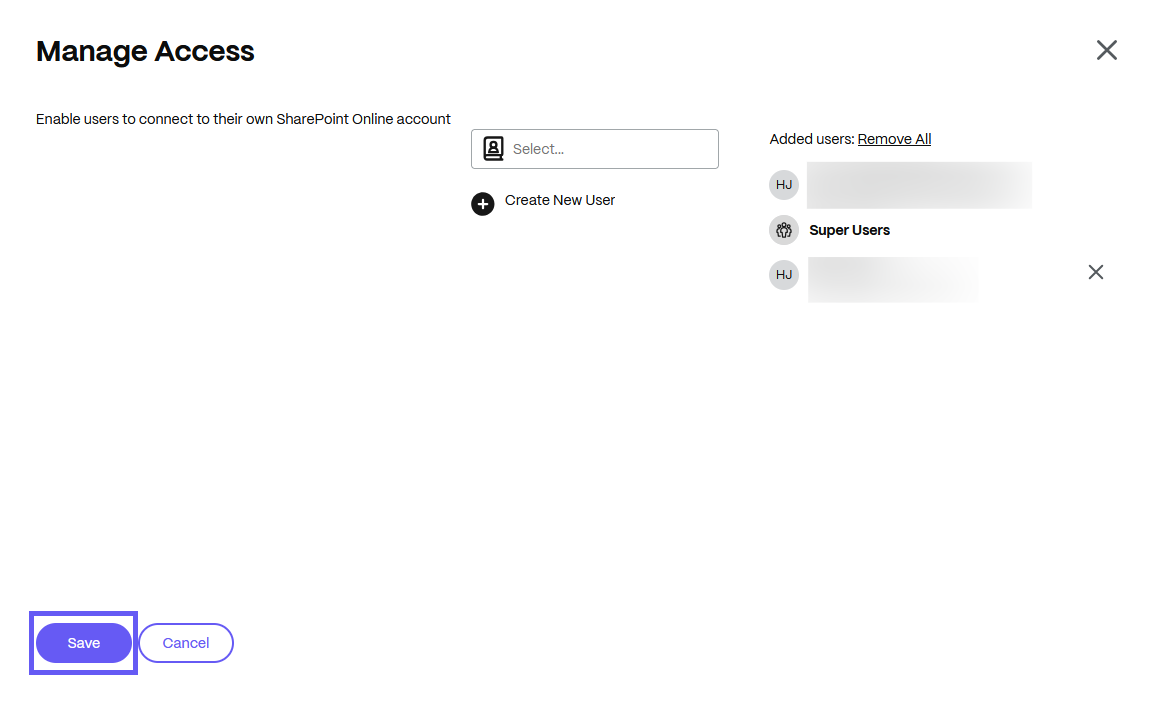Click the first blurred user name entry

[x=919, y=185]
